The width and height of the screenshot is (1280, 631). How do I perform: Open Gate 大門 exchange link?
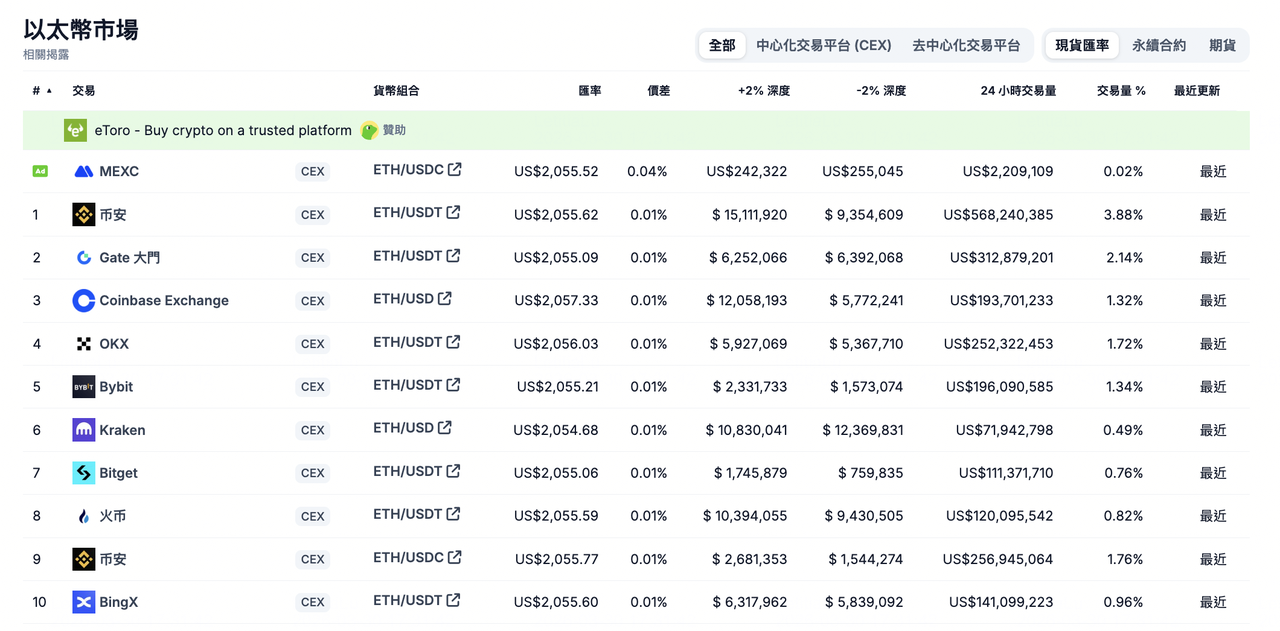(129, 258)
